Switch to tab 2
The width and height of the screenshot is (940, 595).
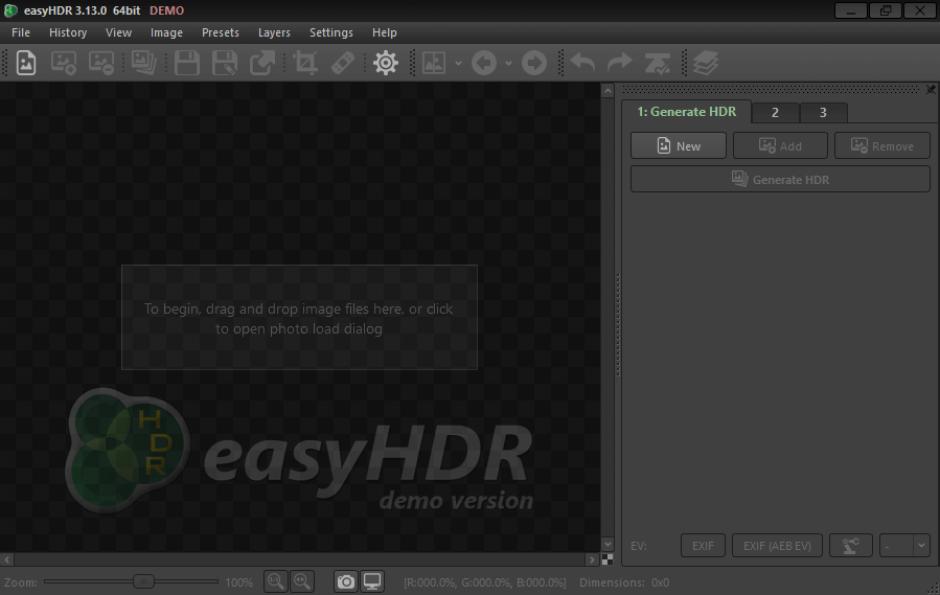pos(775,113)
